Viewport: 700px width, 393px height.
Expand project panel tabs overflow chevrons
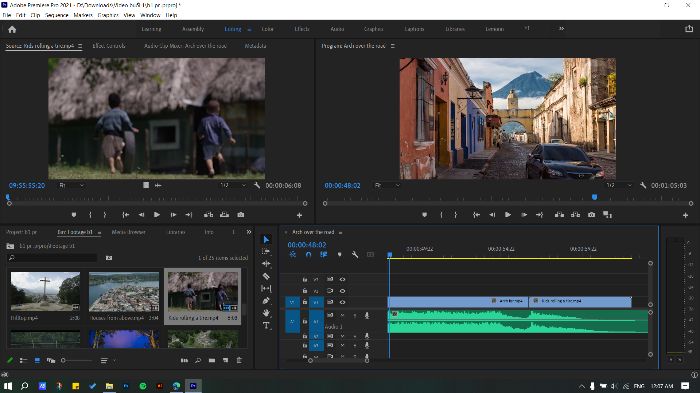[x=249, y=232]
